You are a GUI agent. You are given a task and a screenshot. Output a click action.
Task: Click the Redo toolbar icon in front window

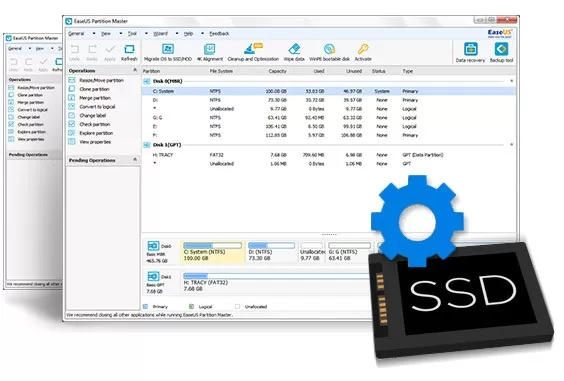92,52
